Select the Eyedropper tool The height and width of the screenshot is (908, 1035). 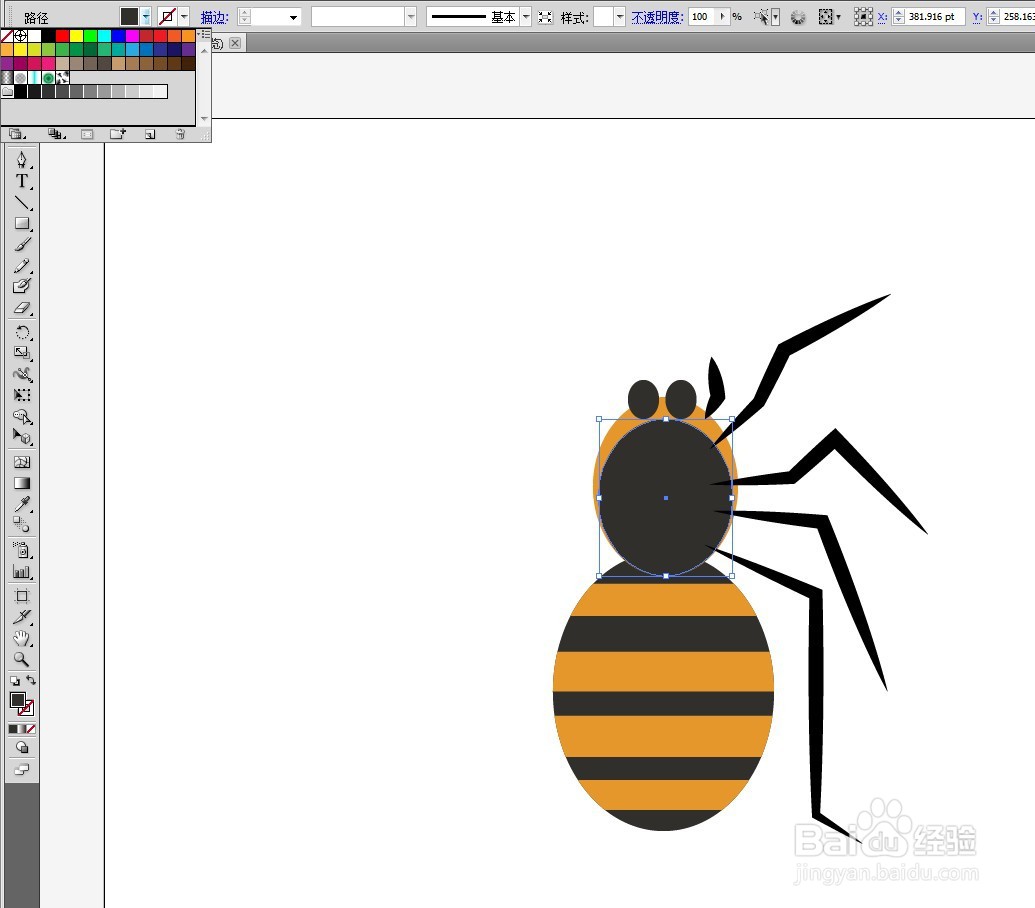point(22,504)
